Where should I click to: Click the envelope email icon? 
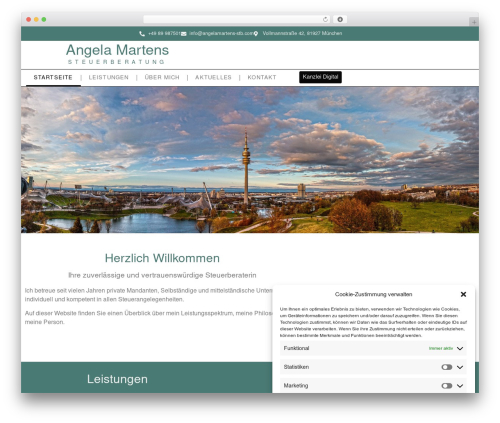184,34
